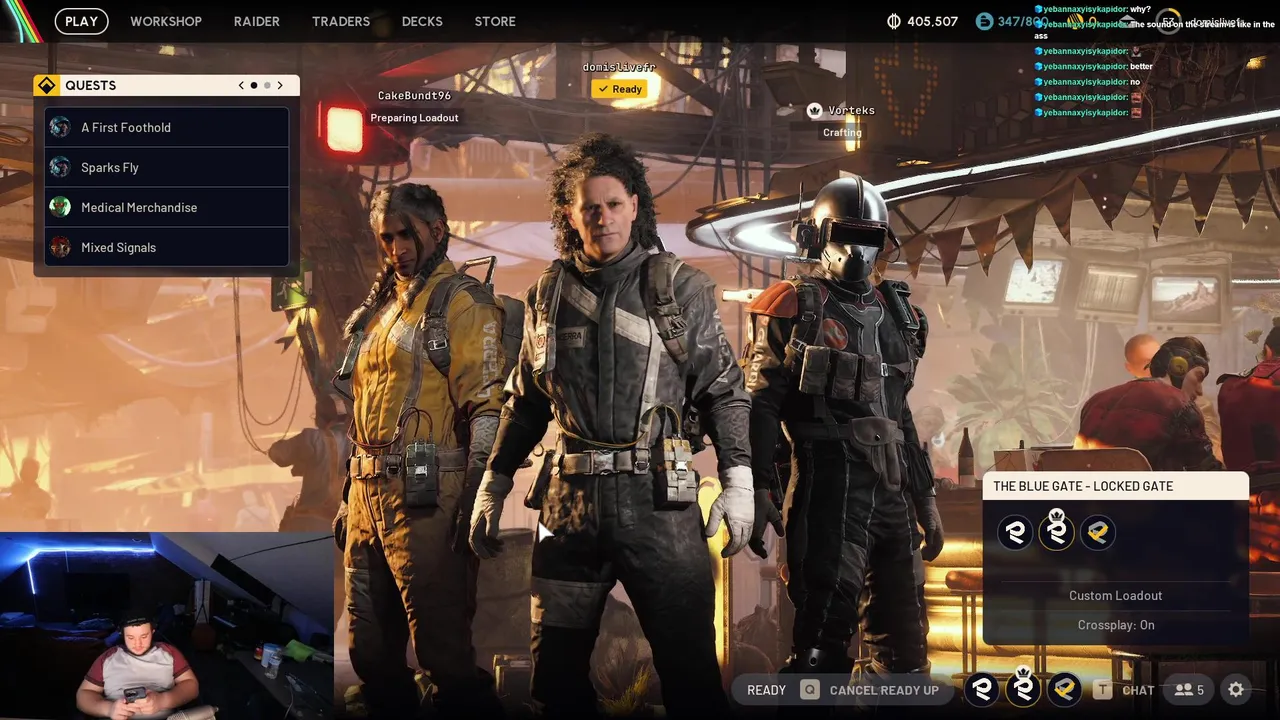Click the level 53 progress ring

[1169, 21]
